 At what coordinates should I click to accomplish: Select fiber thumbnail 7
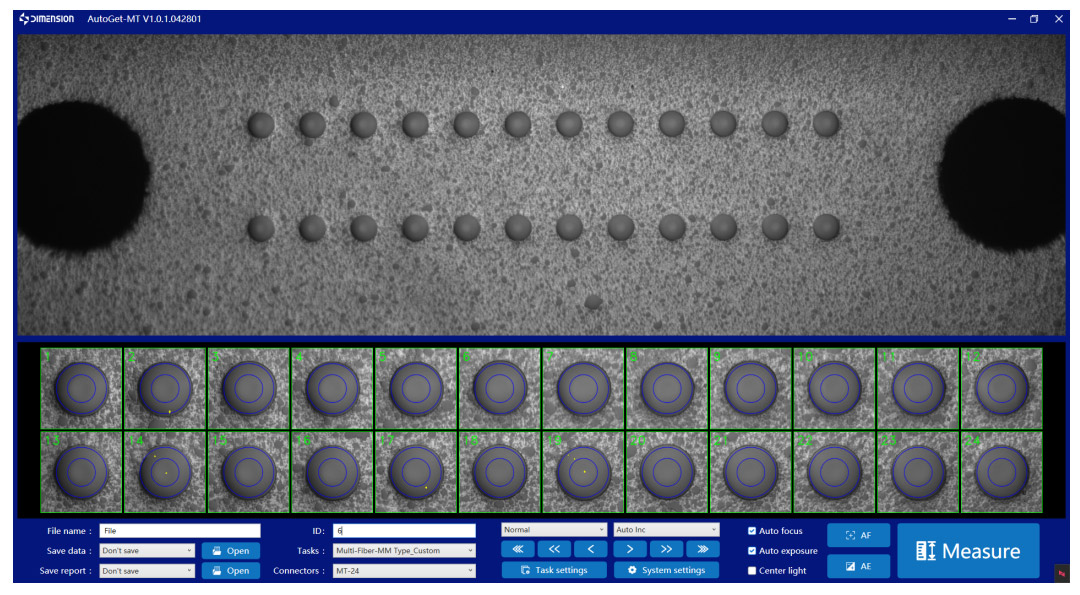coord(583,388)
